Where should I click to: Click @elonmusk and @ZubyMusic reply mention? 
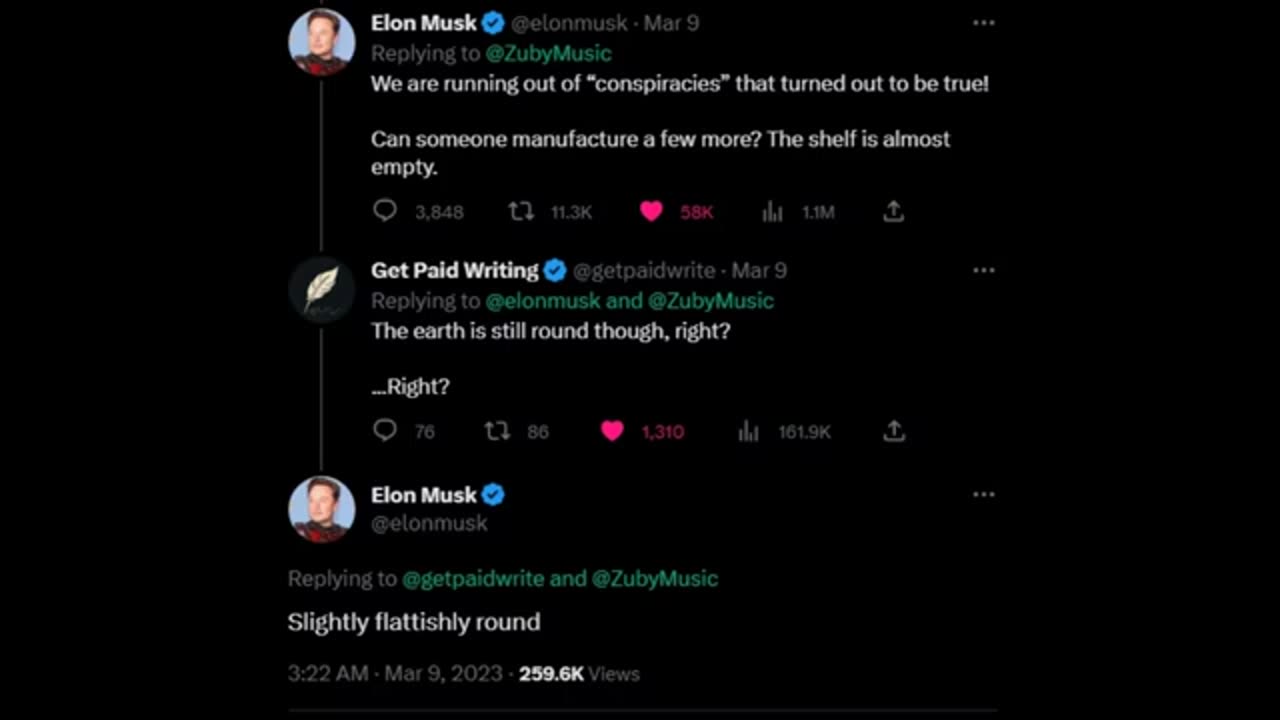629,301
